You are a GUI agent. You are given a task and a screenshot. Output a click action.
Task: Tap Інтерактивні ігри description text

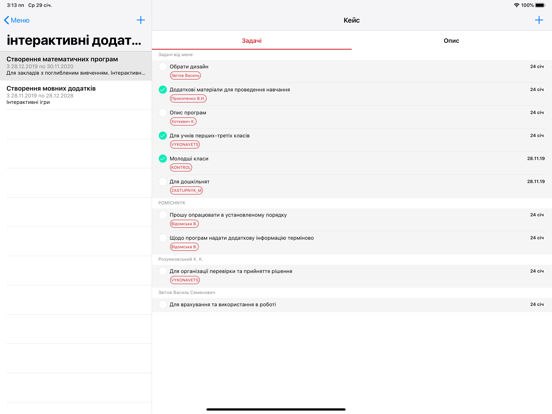(x=28, y=102)
